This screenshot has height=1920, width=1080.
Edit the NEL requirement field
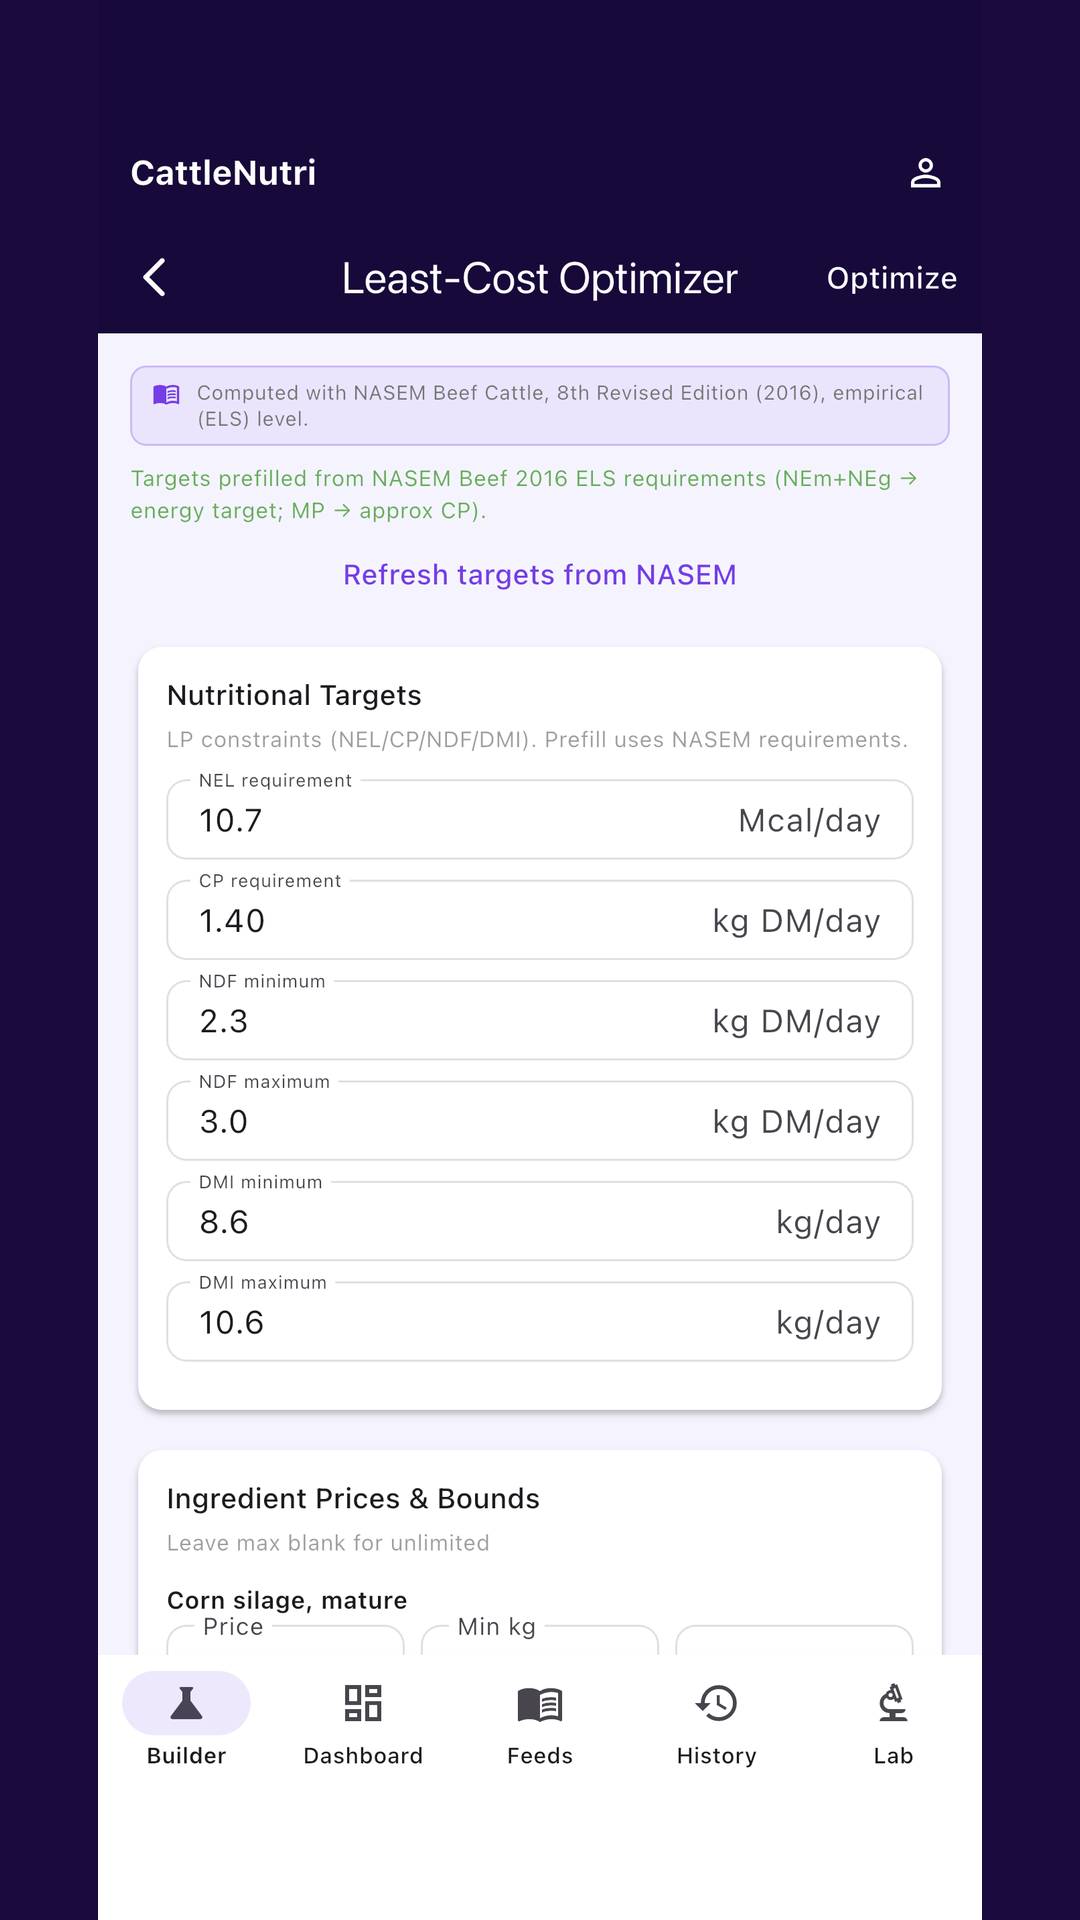pos(540,820)
